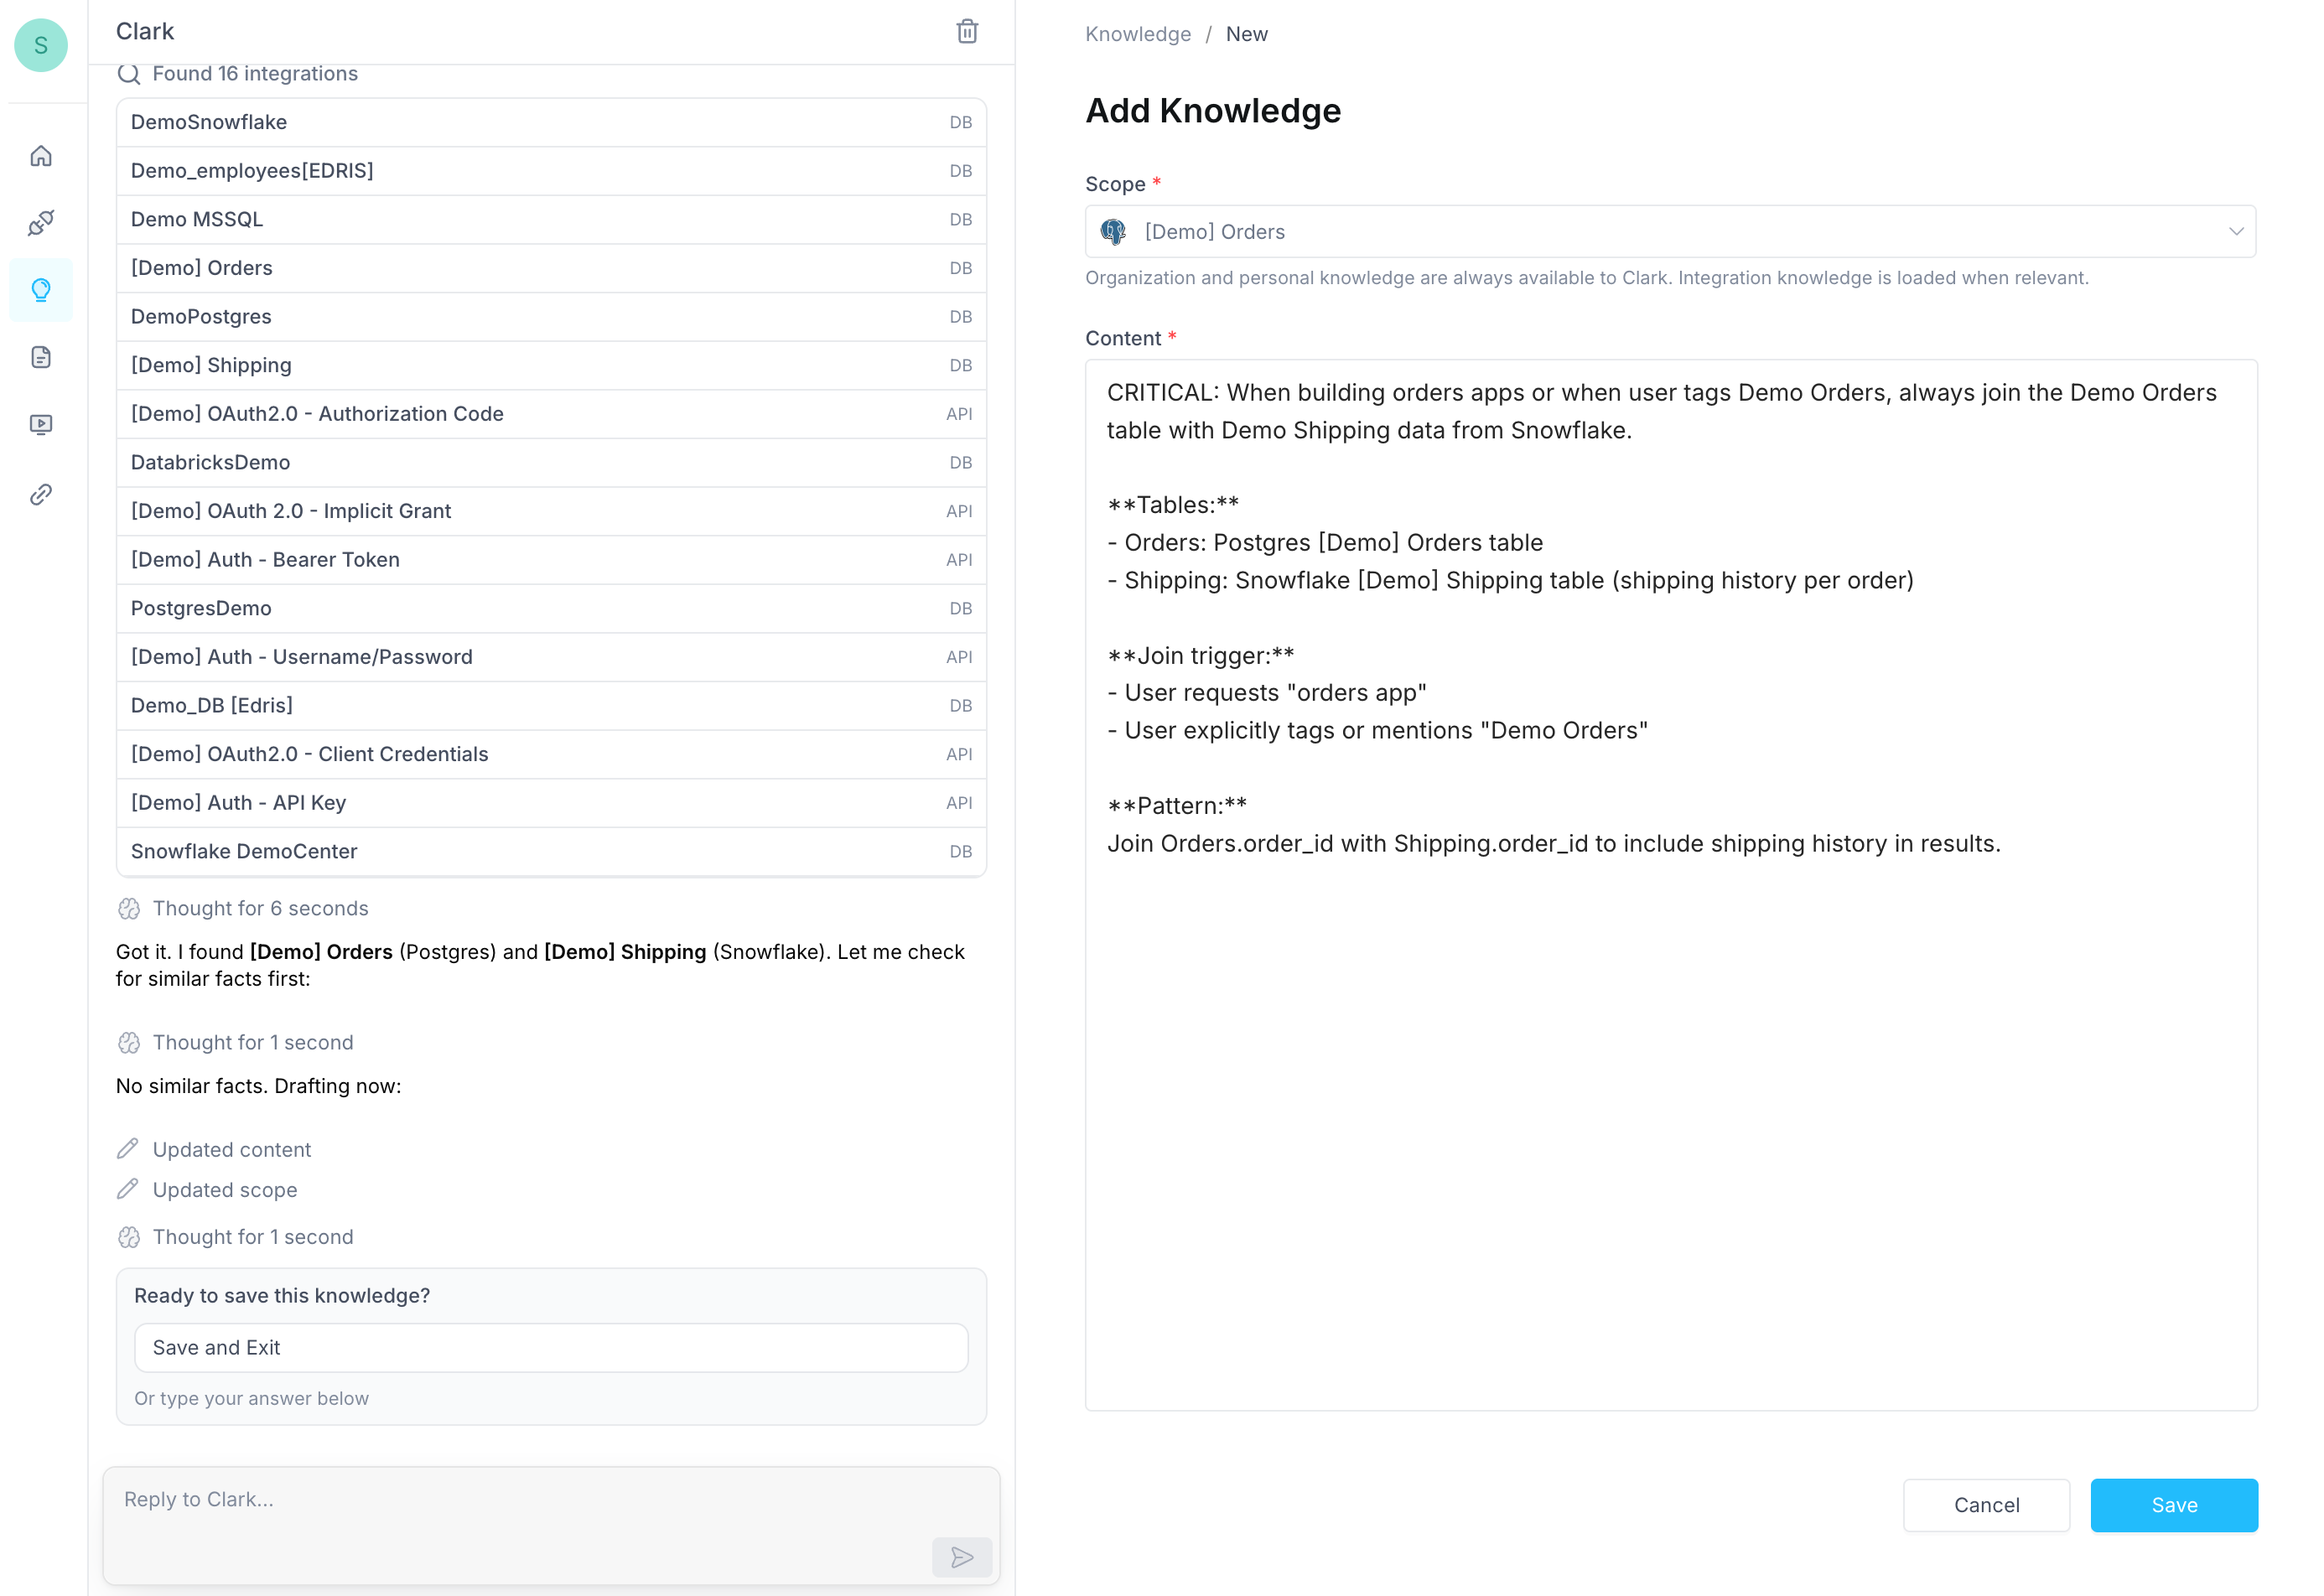Select the Knowledge lightbulb sidebar icon
Viewport: 2324px width, 1596px height.
click(41, 290)
